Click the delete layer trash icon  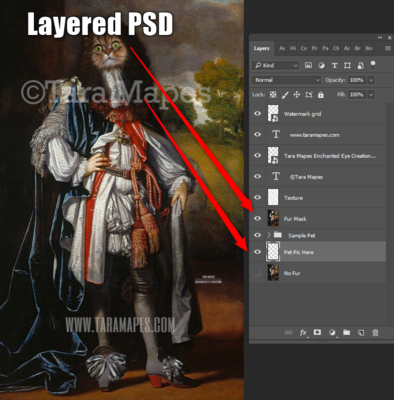(x=375, y=333)
